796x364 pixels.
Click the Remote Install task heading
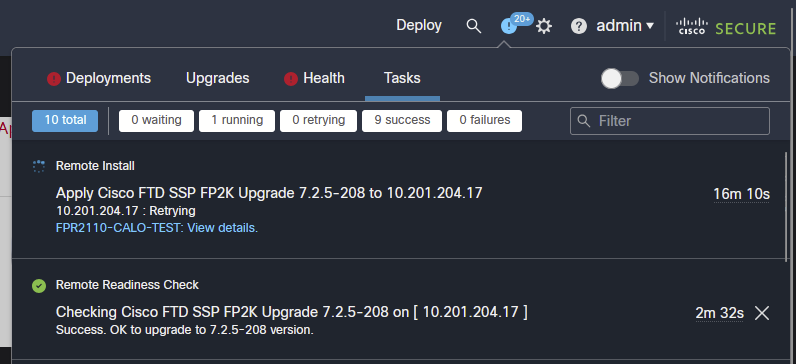coord(95,166)
